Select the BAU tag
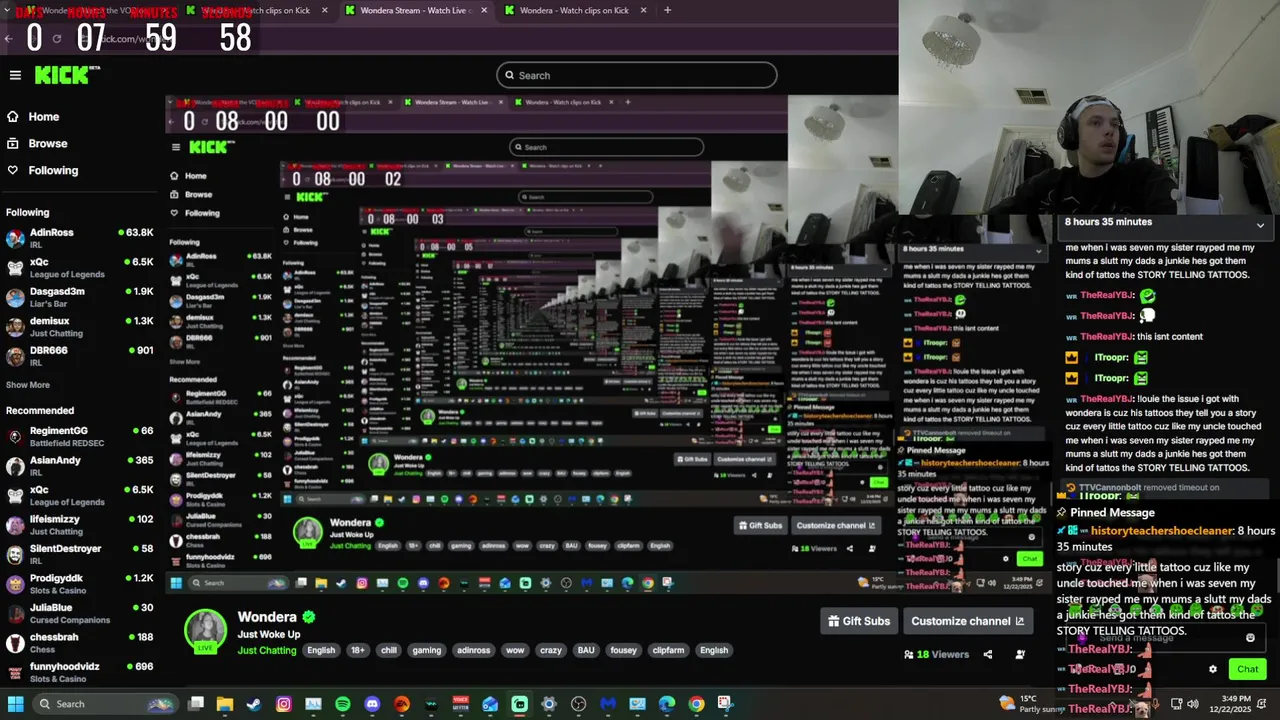This screenshot has height=720, width=1280. coord(586,650)
